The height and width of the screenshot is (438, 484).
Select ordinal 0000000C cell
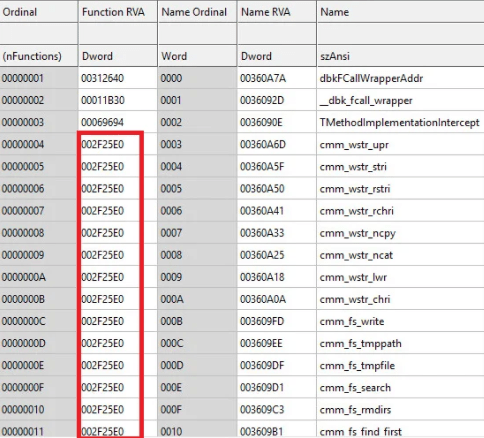coord(39,321)
